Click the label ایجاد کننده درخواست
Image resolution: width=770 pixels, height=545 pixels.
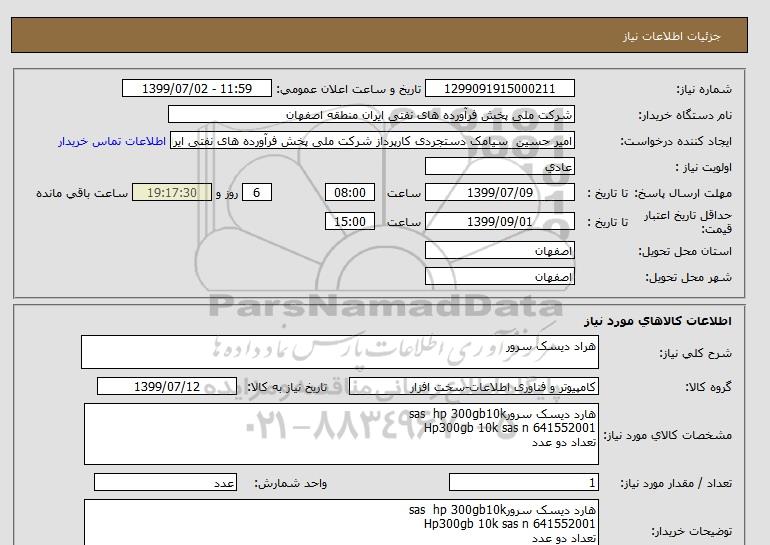[x=676, y=141]
